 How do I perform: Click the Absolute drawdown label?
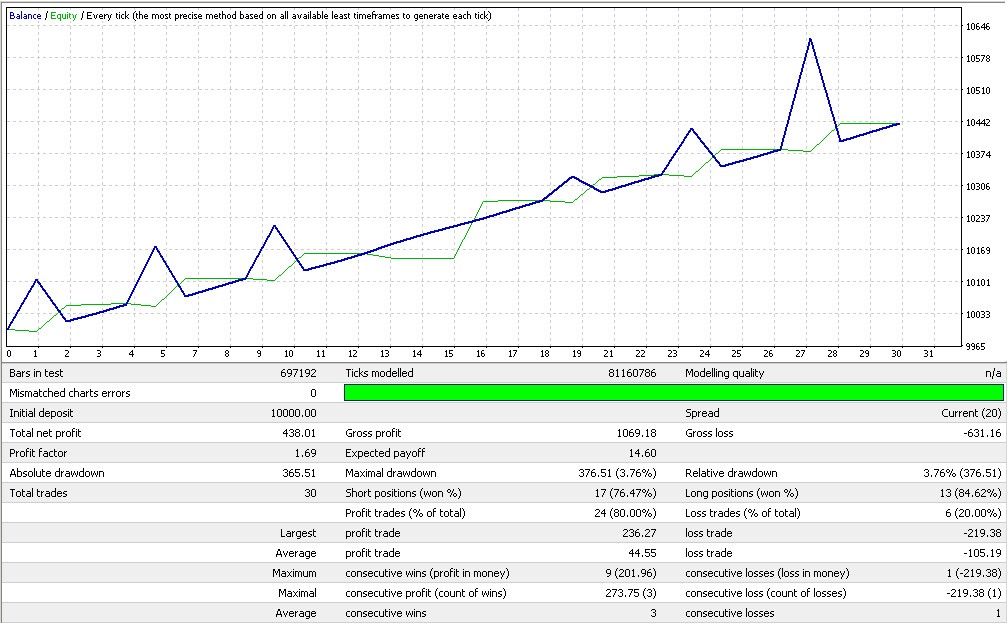[x=57, y=473]
